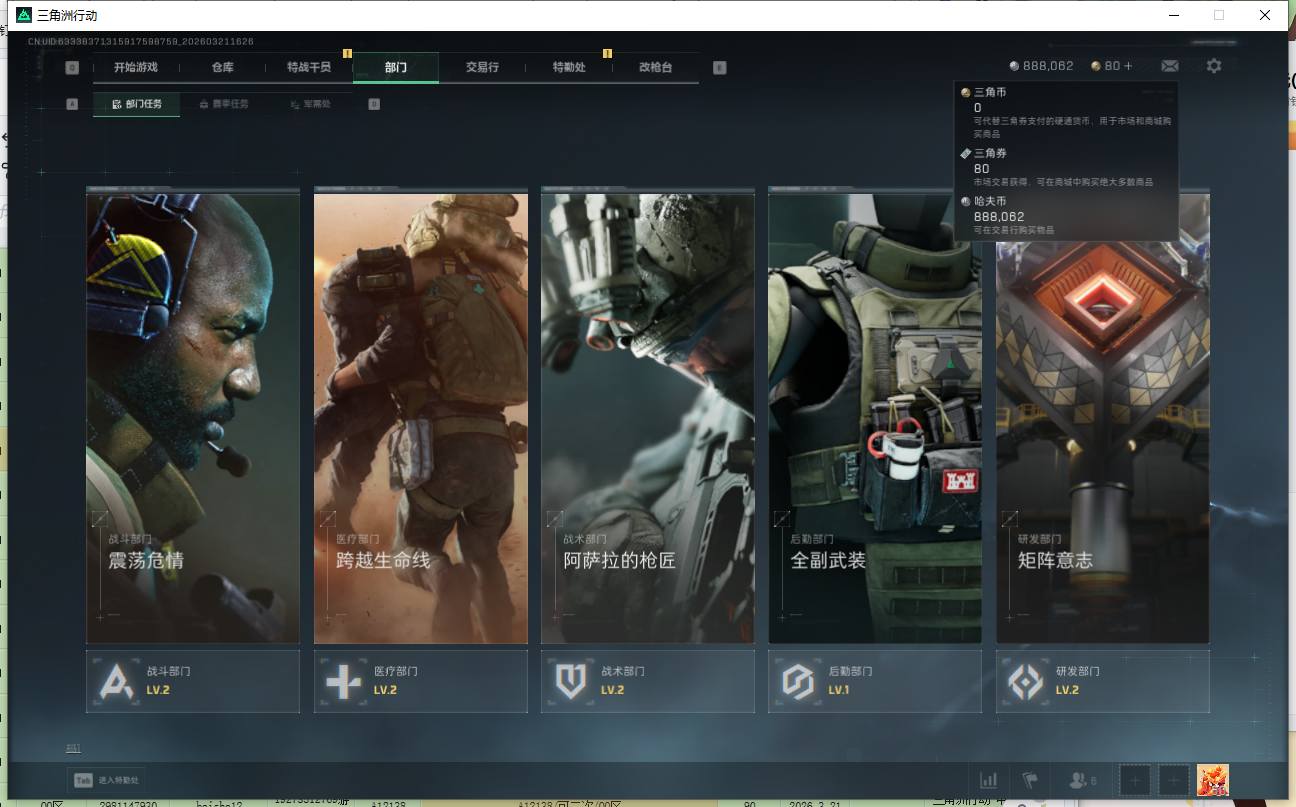Screen dimensions: 1296x807
Task: Open the 特战干员 tab
Action: (x=309, y=68)
